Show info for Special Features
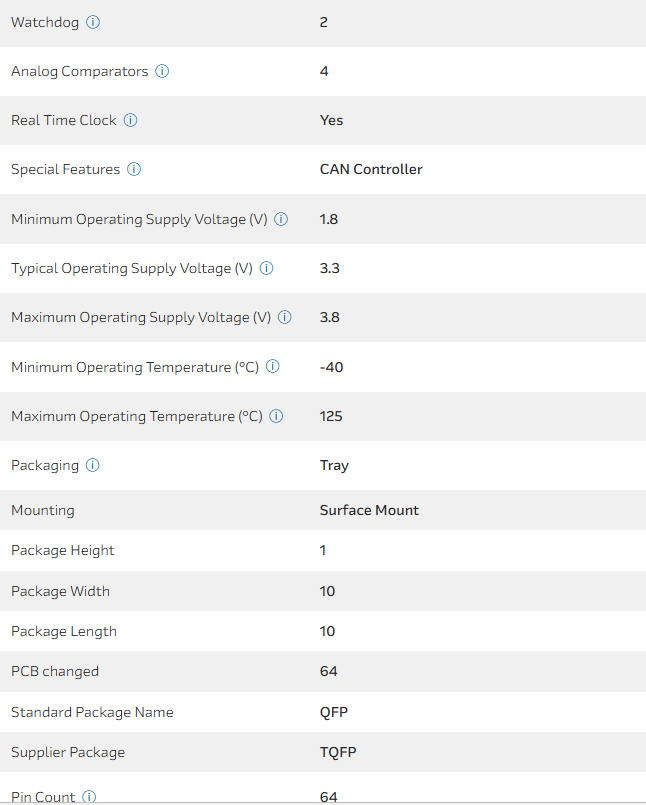The height and width of the screenshot is (805, 646). pos(134,169)
